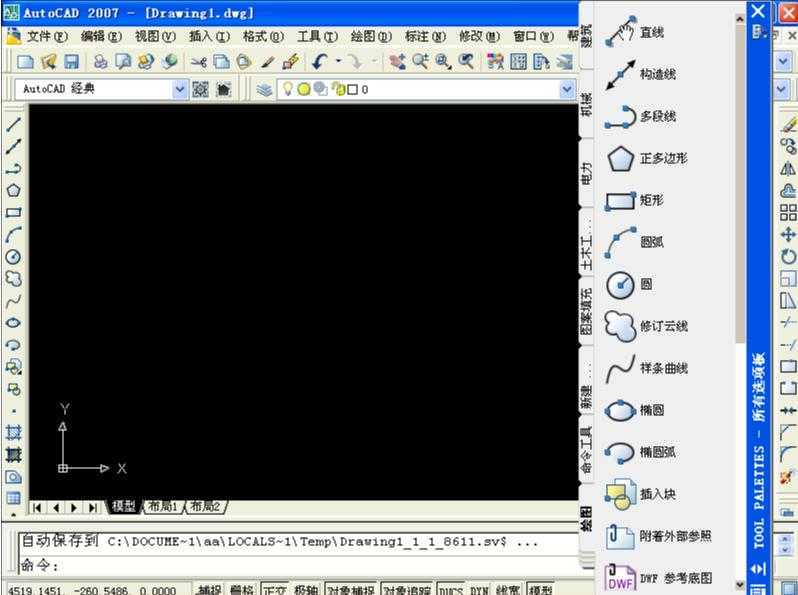
Task: Open plot preview from the toolbar
Action: pyautogui.click(x=123, y=62)
